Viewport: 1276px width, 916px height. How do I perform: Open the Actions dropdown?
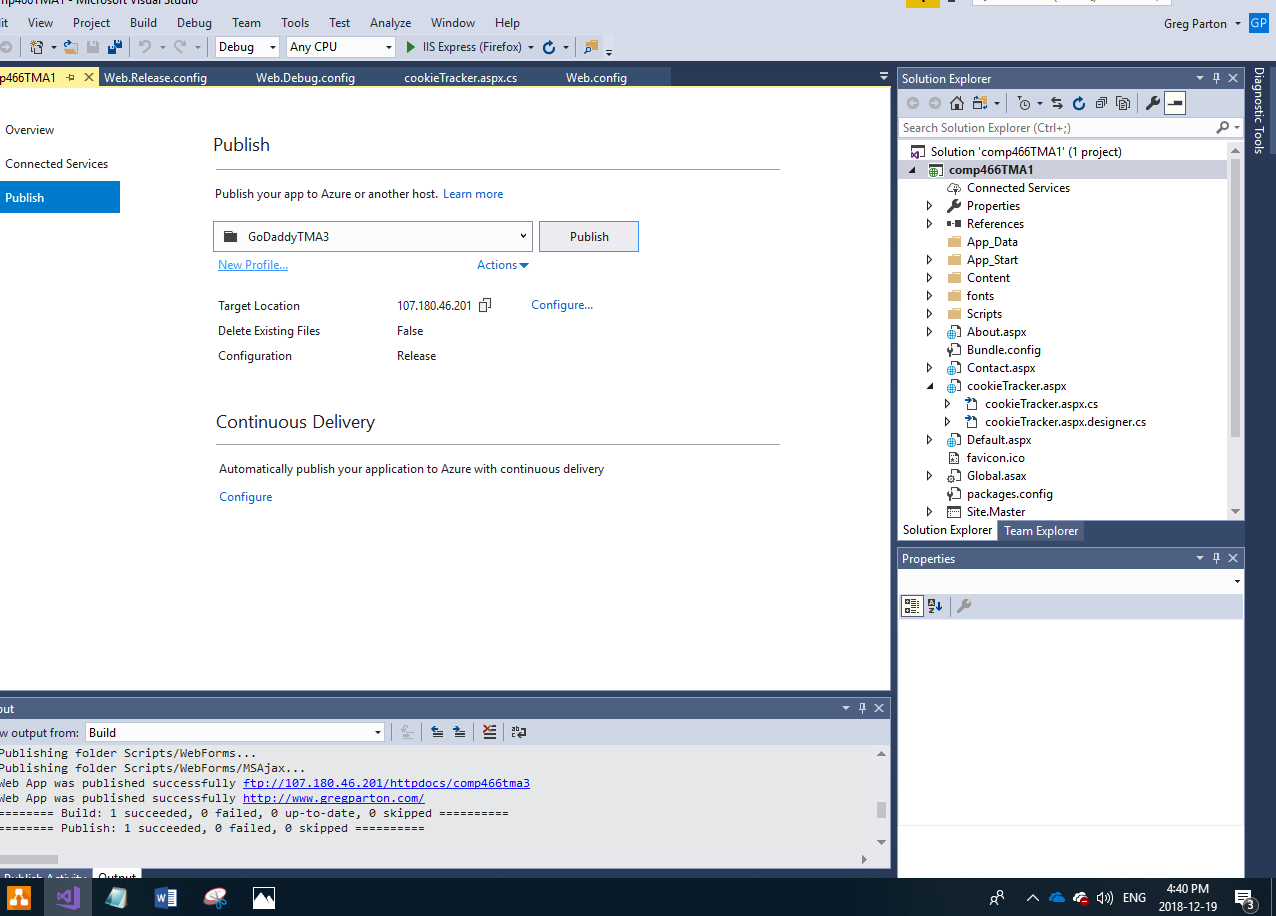click(x=503, y=265)
